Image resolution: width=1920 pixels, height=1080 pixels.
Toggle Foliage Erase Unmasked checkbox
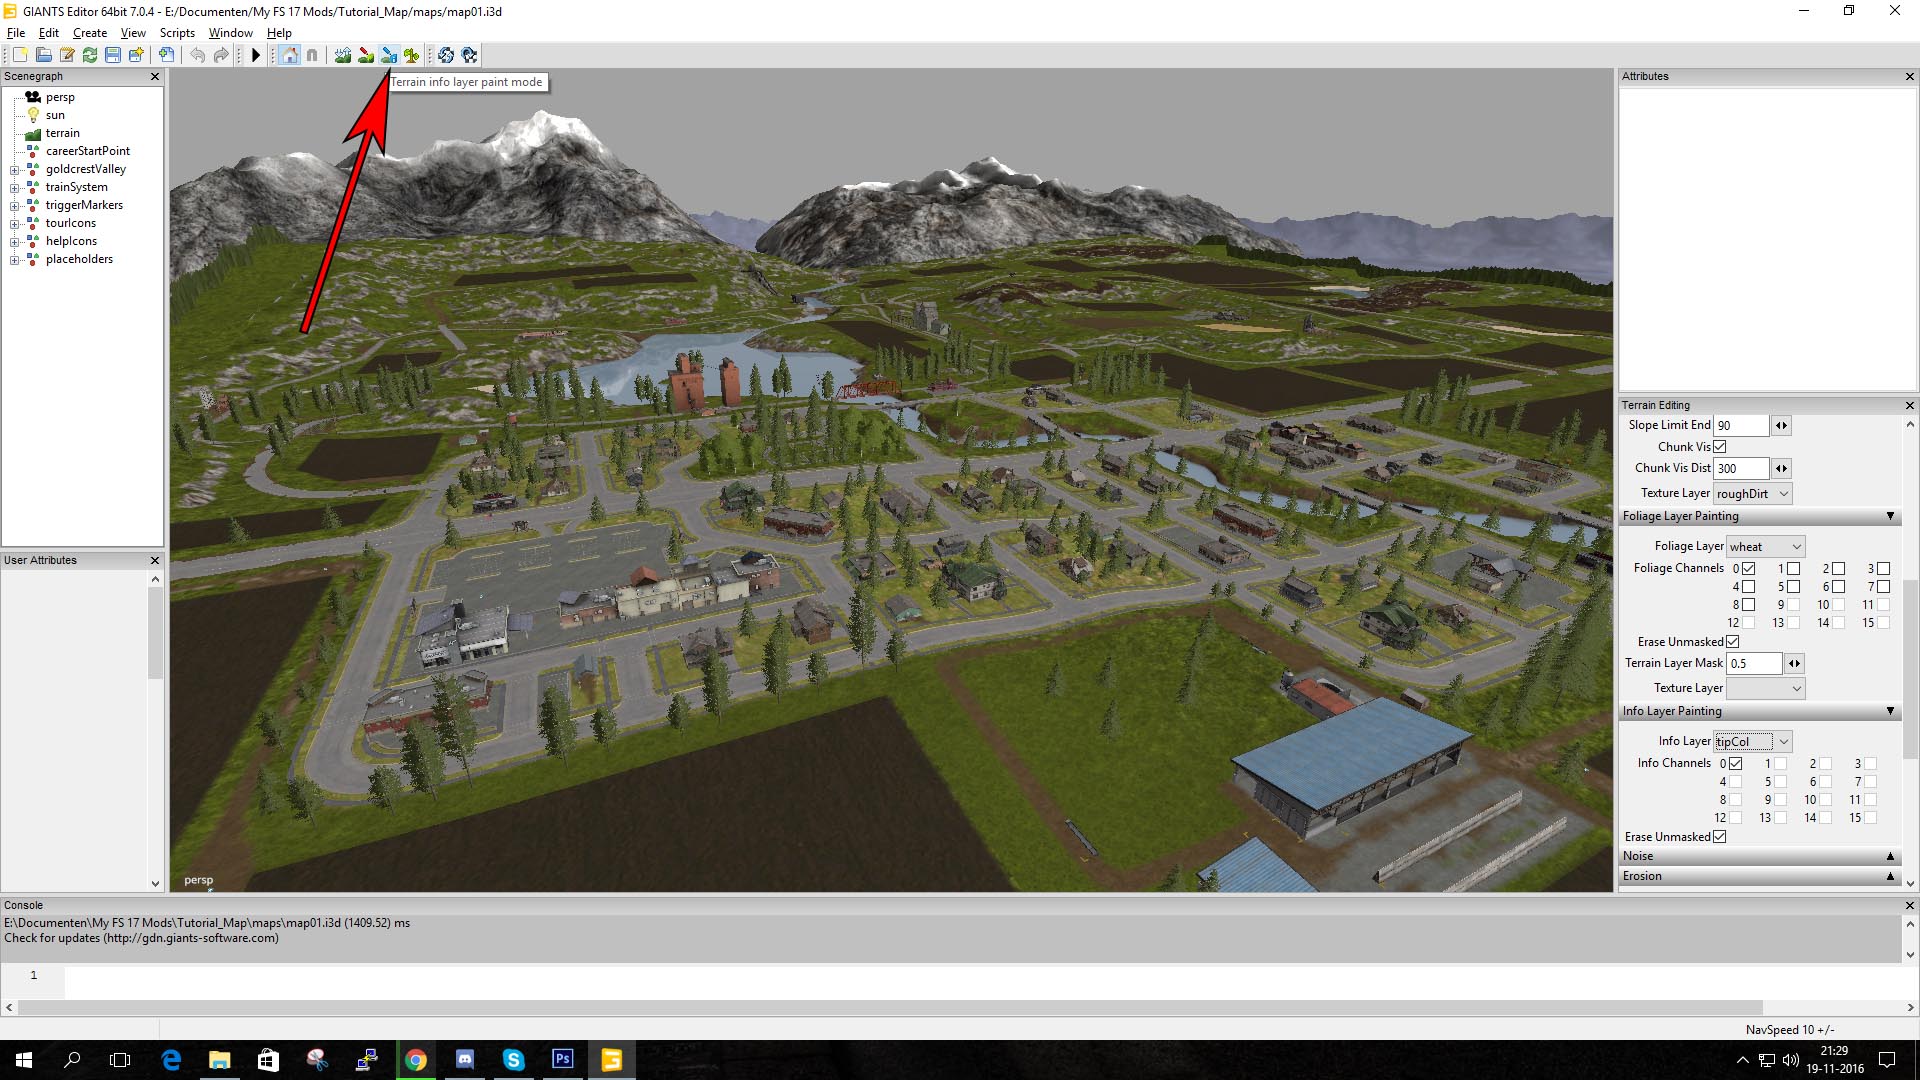[1733, 642]
